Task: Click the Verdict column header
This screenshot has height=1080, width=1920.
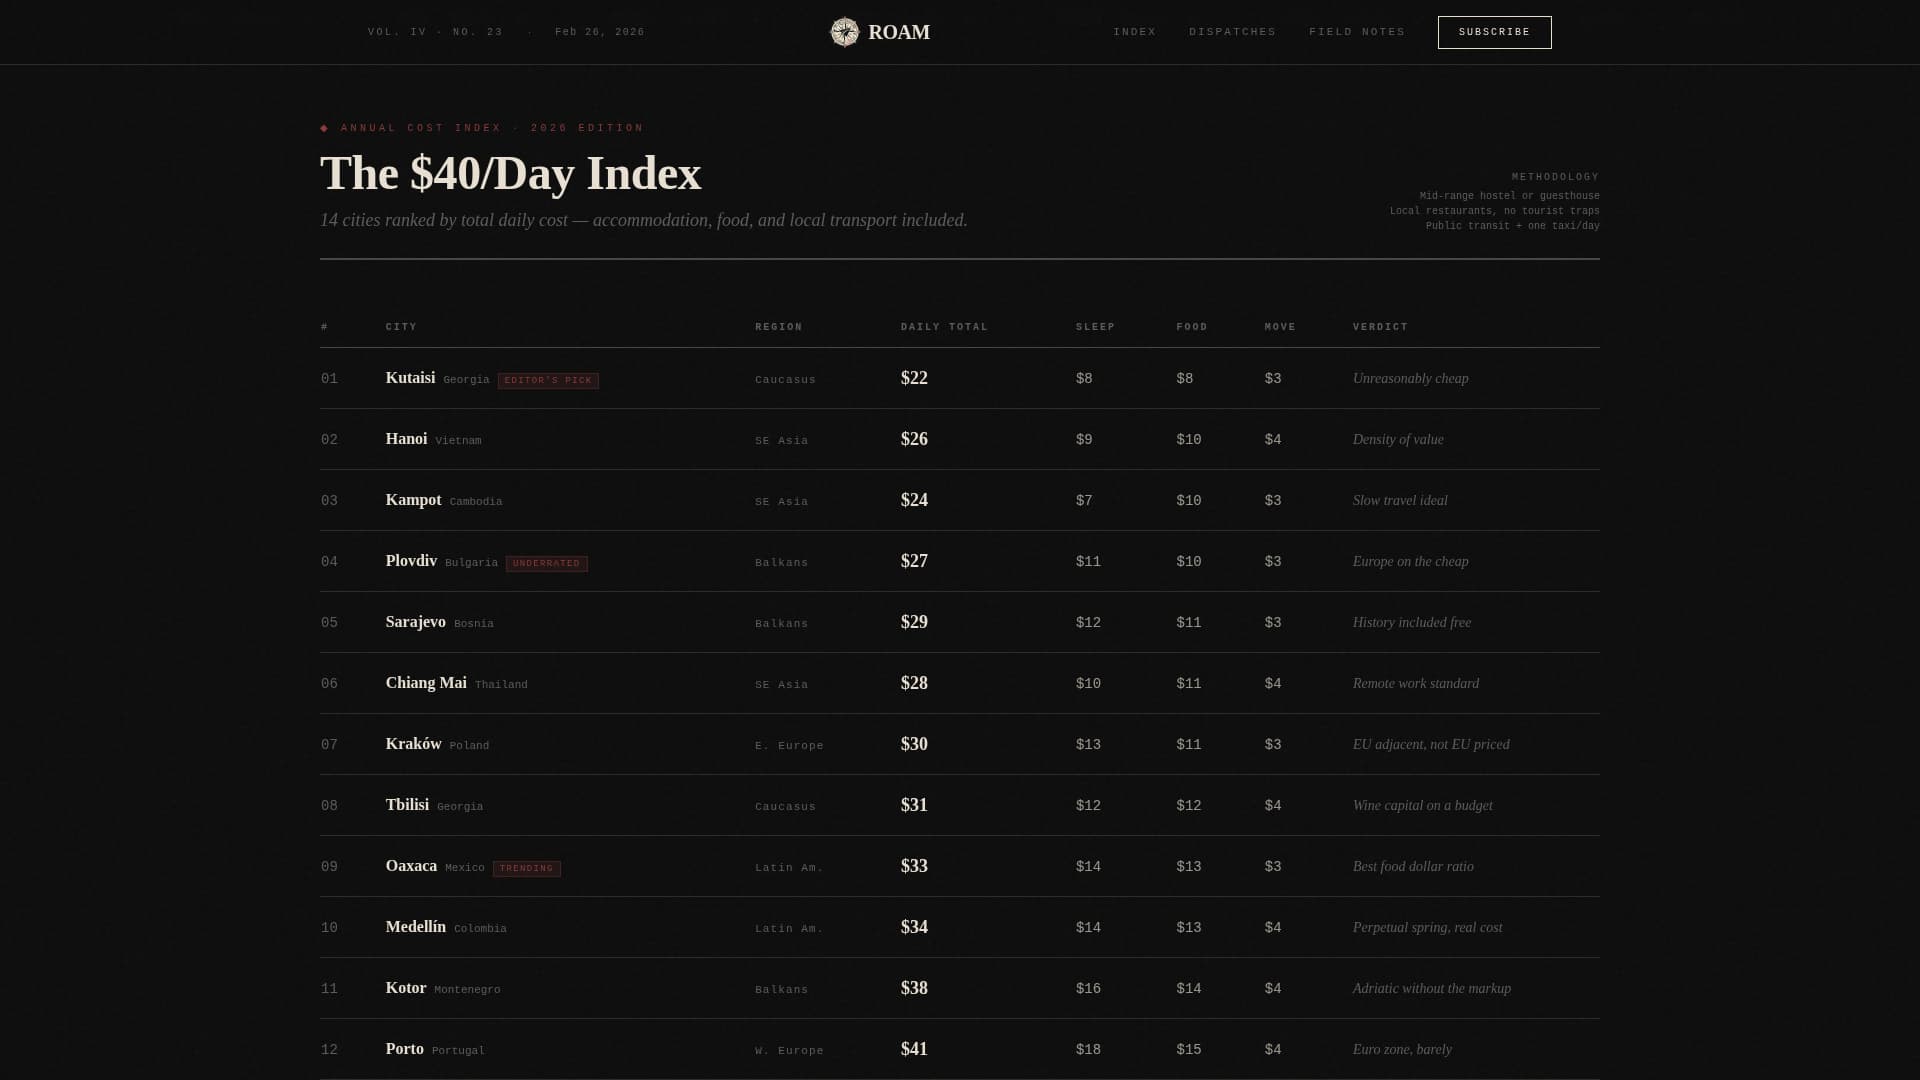Action: point(1379,327)
